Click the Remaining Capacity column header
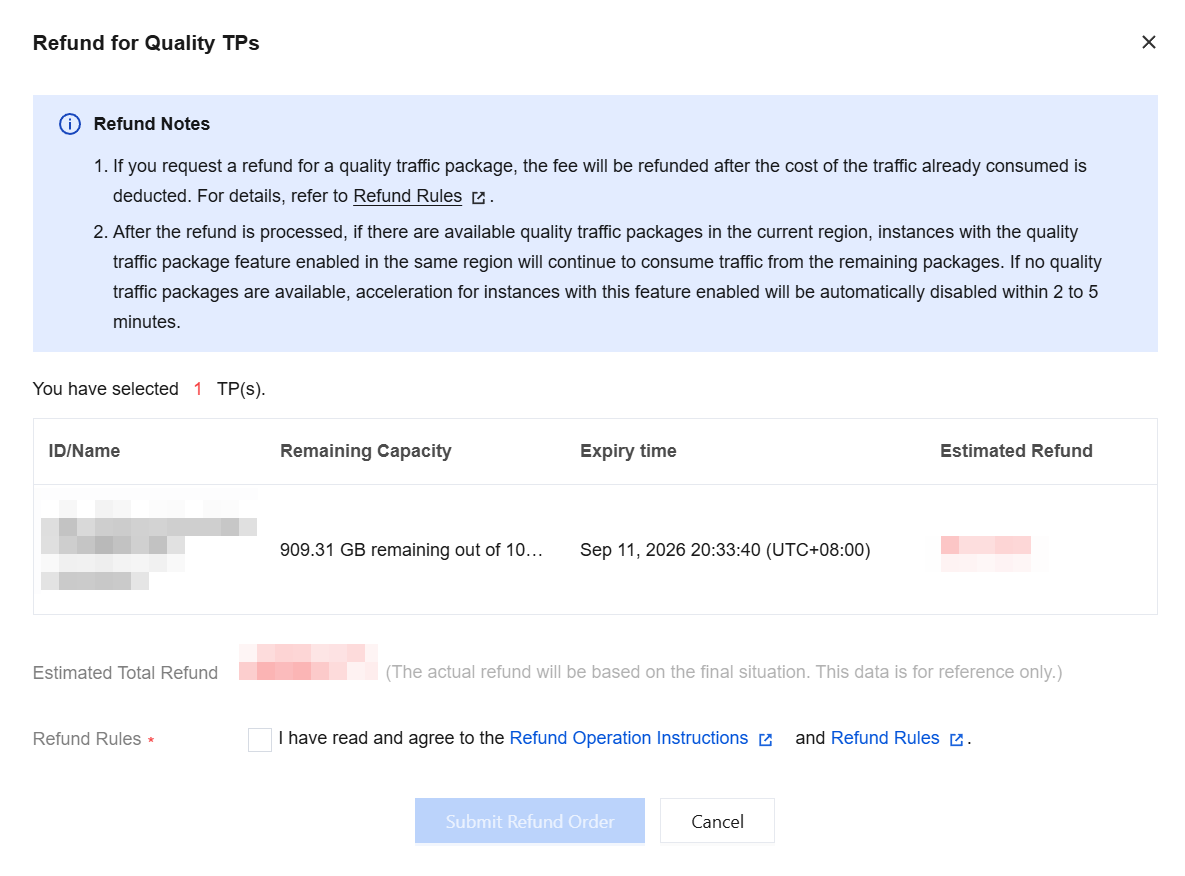 point(366,451)
